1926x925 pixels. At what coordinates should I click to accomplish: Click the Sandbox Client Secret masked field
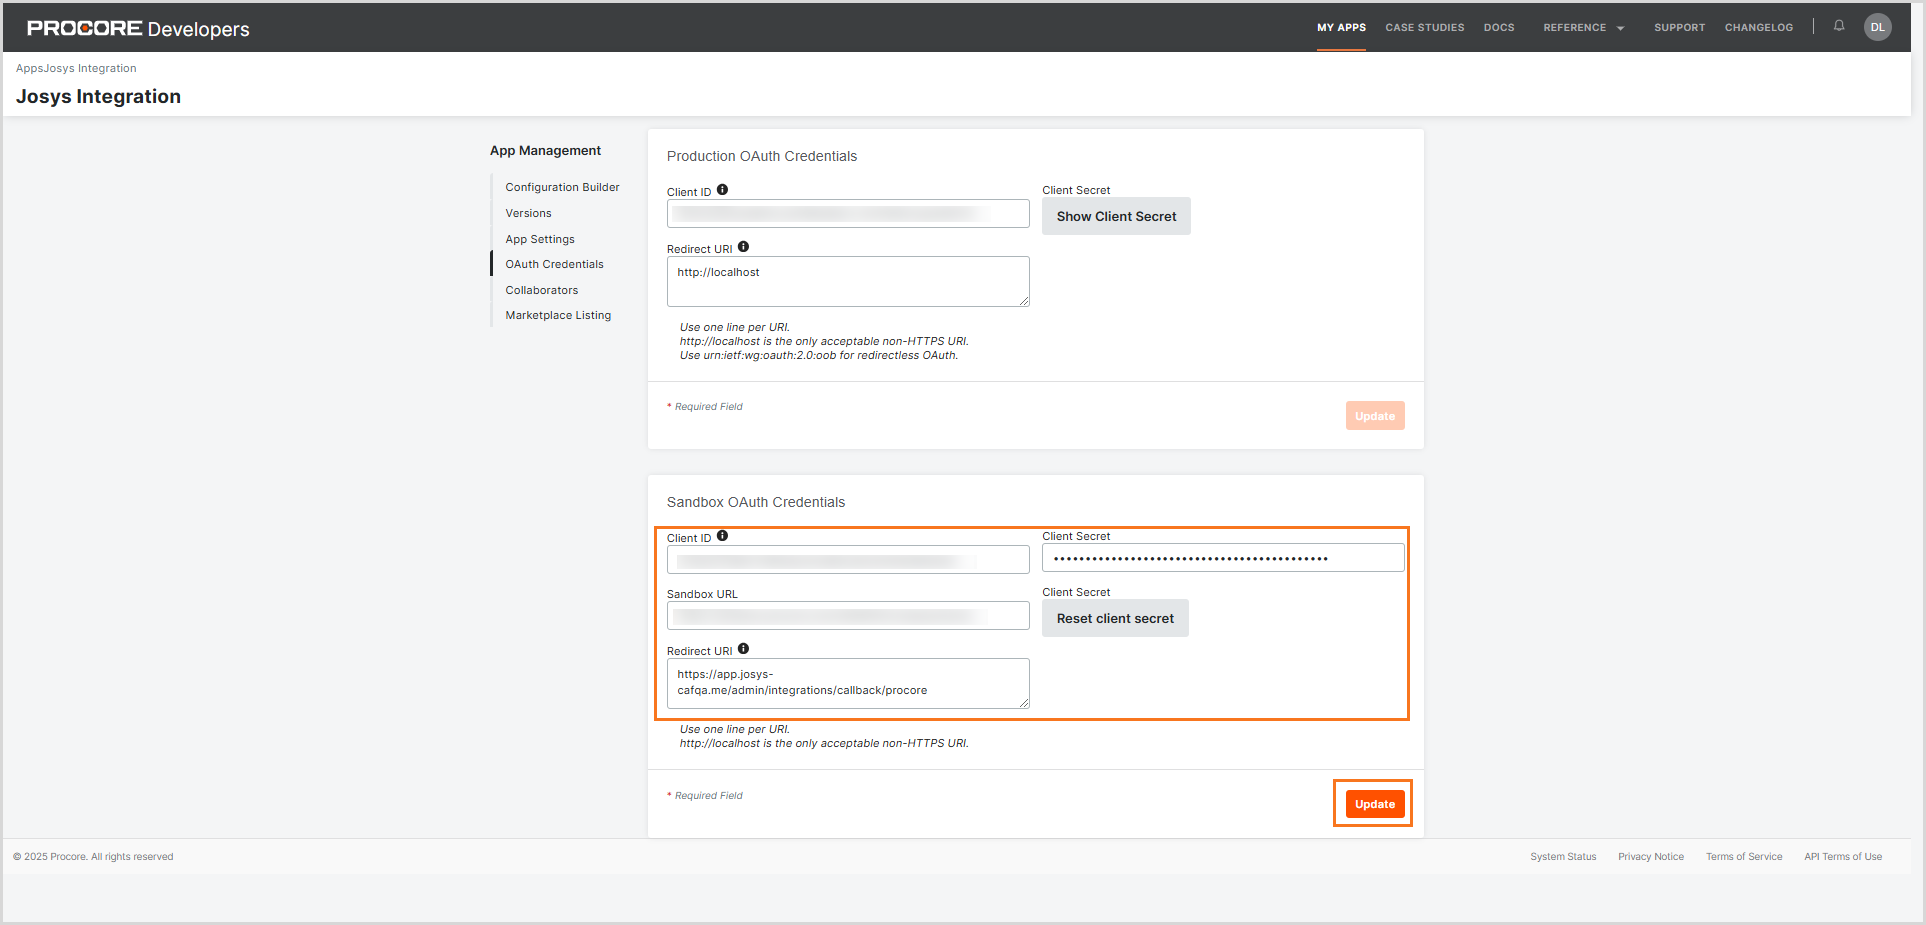1223,558
